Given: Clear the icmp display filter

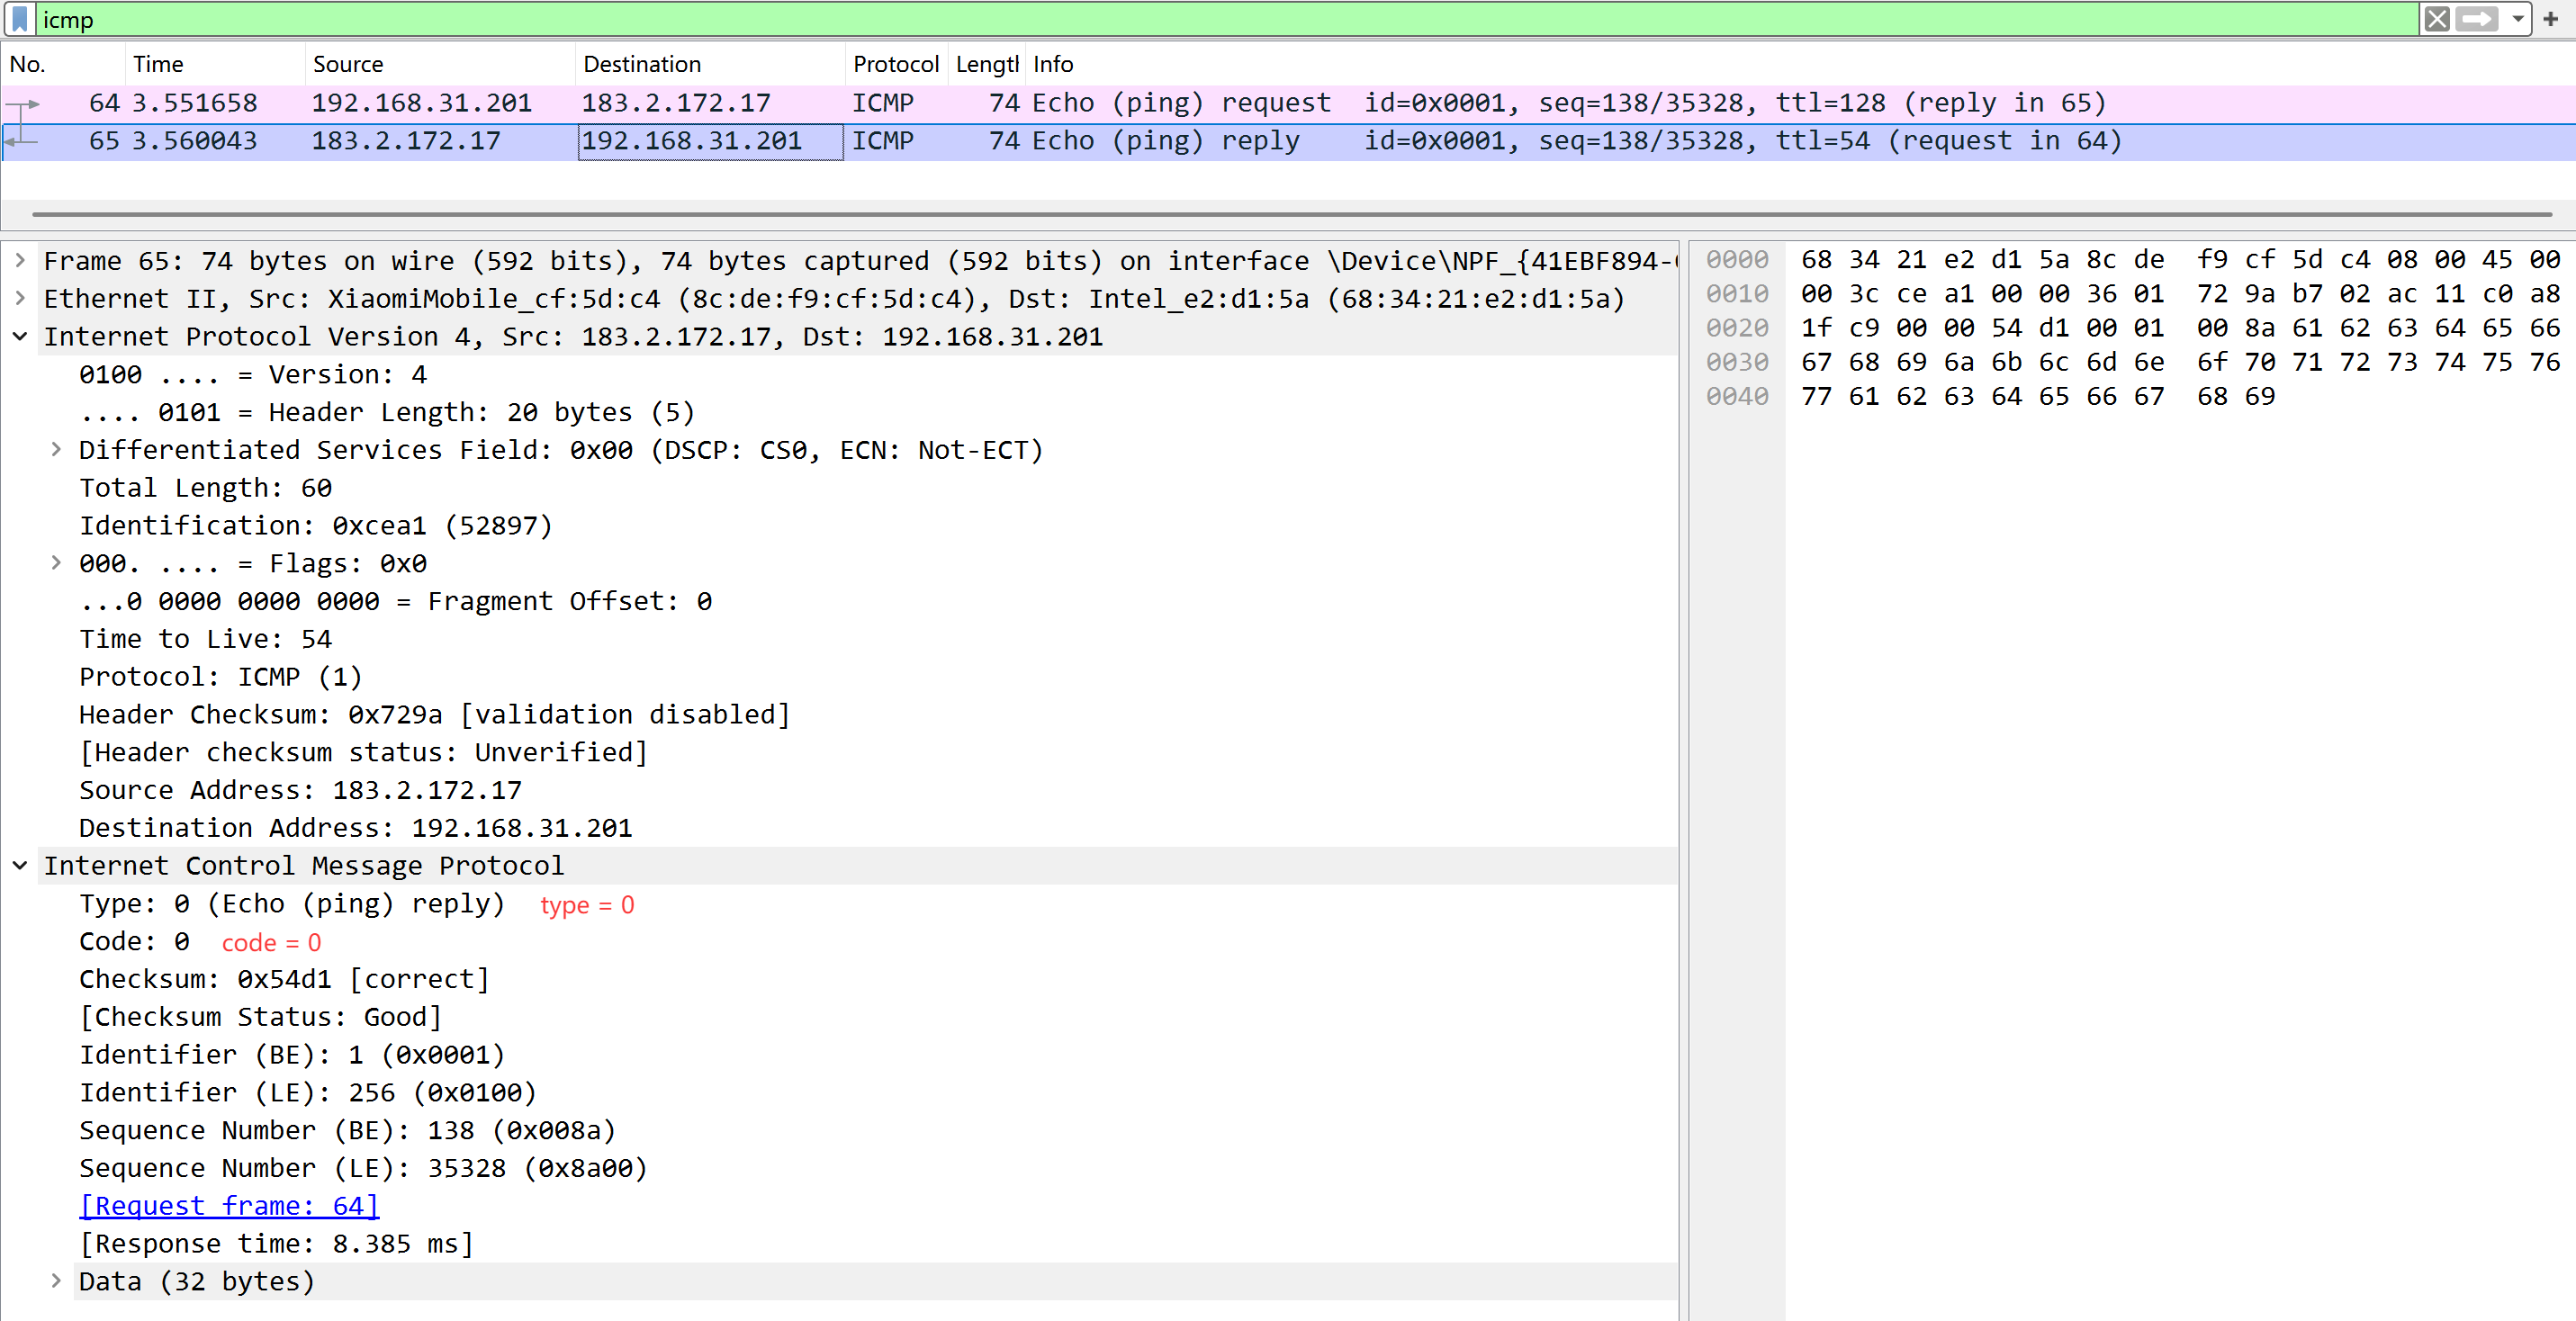Looking at the screenshot, I should 2436,19.
